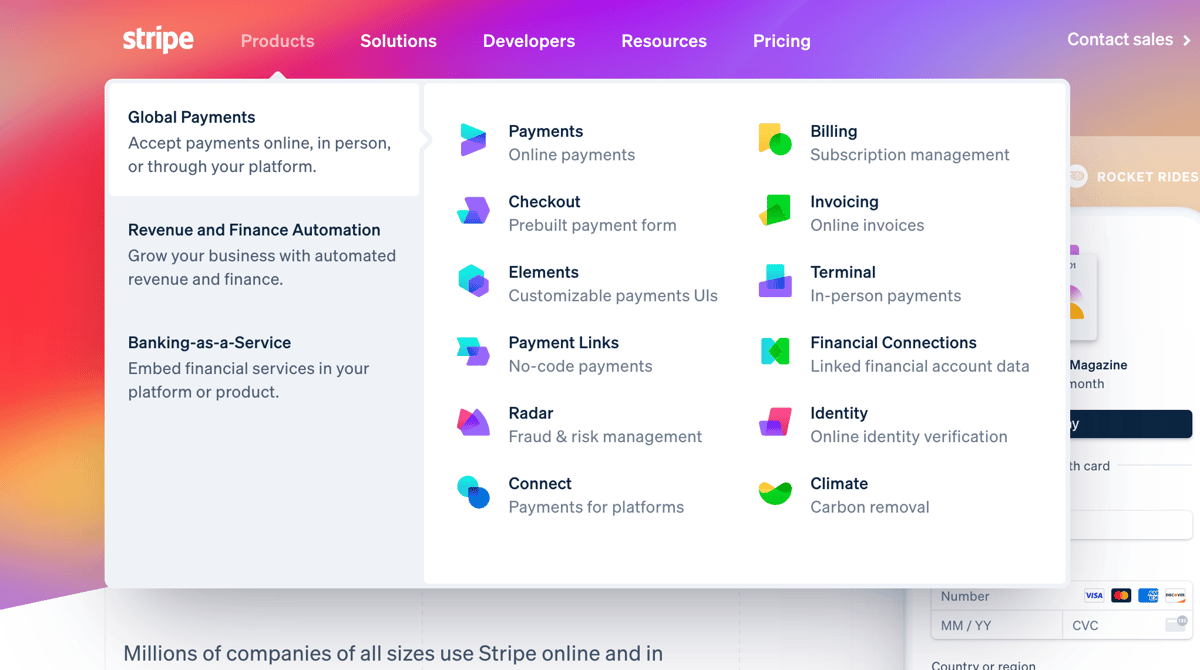Click the Payment Links icon
This screenshot has width=1200, height=670.
click(x=473, y=353)
